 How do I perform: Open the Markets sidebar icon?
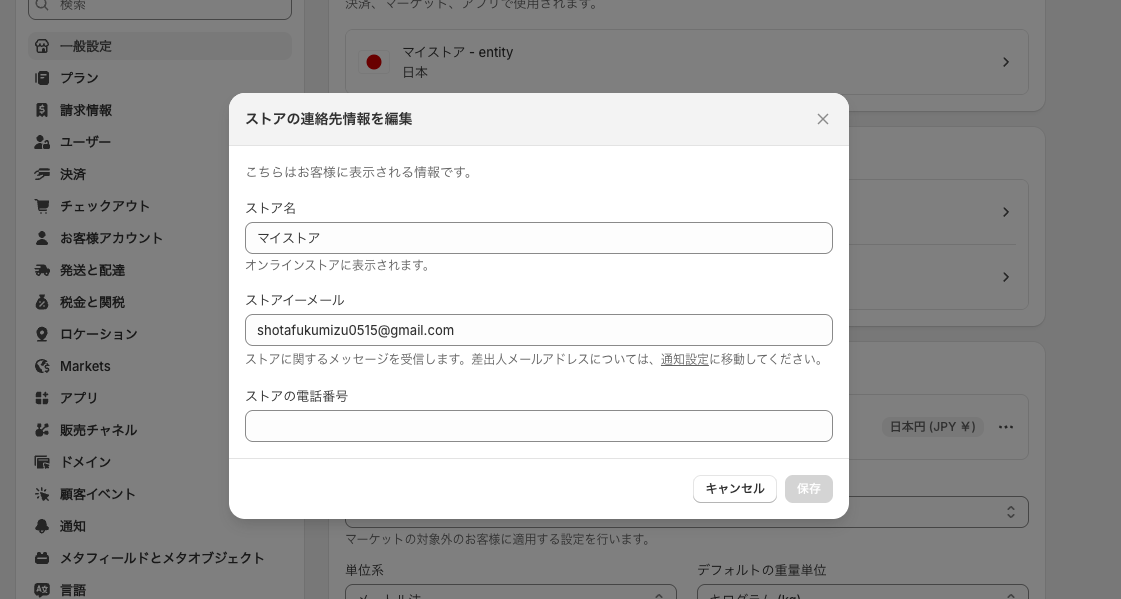point(42,366)
